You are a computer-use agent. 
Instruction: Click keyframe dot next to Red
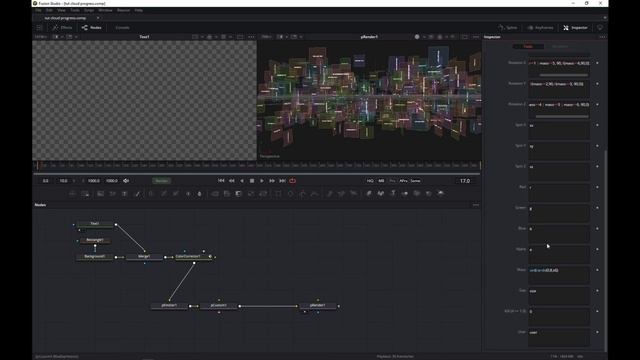[x=597, y=187]
